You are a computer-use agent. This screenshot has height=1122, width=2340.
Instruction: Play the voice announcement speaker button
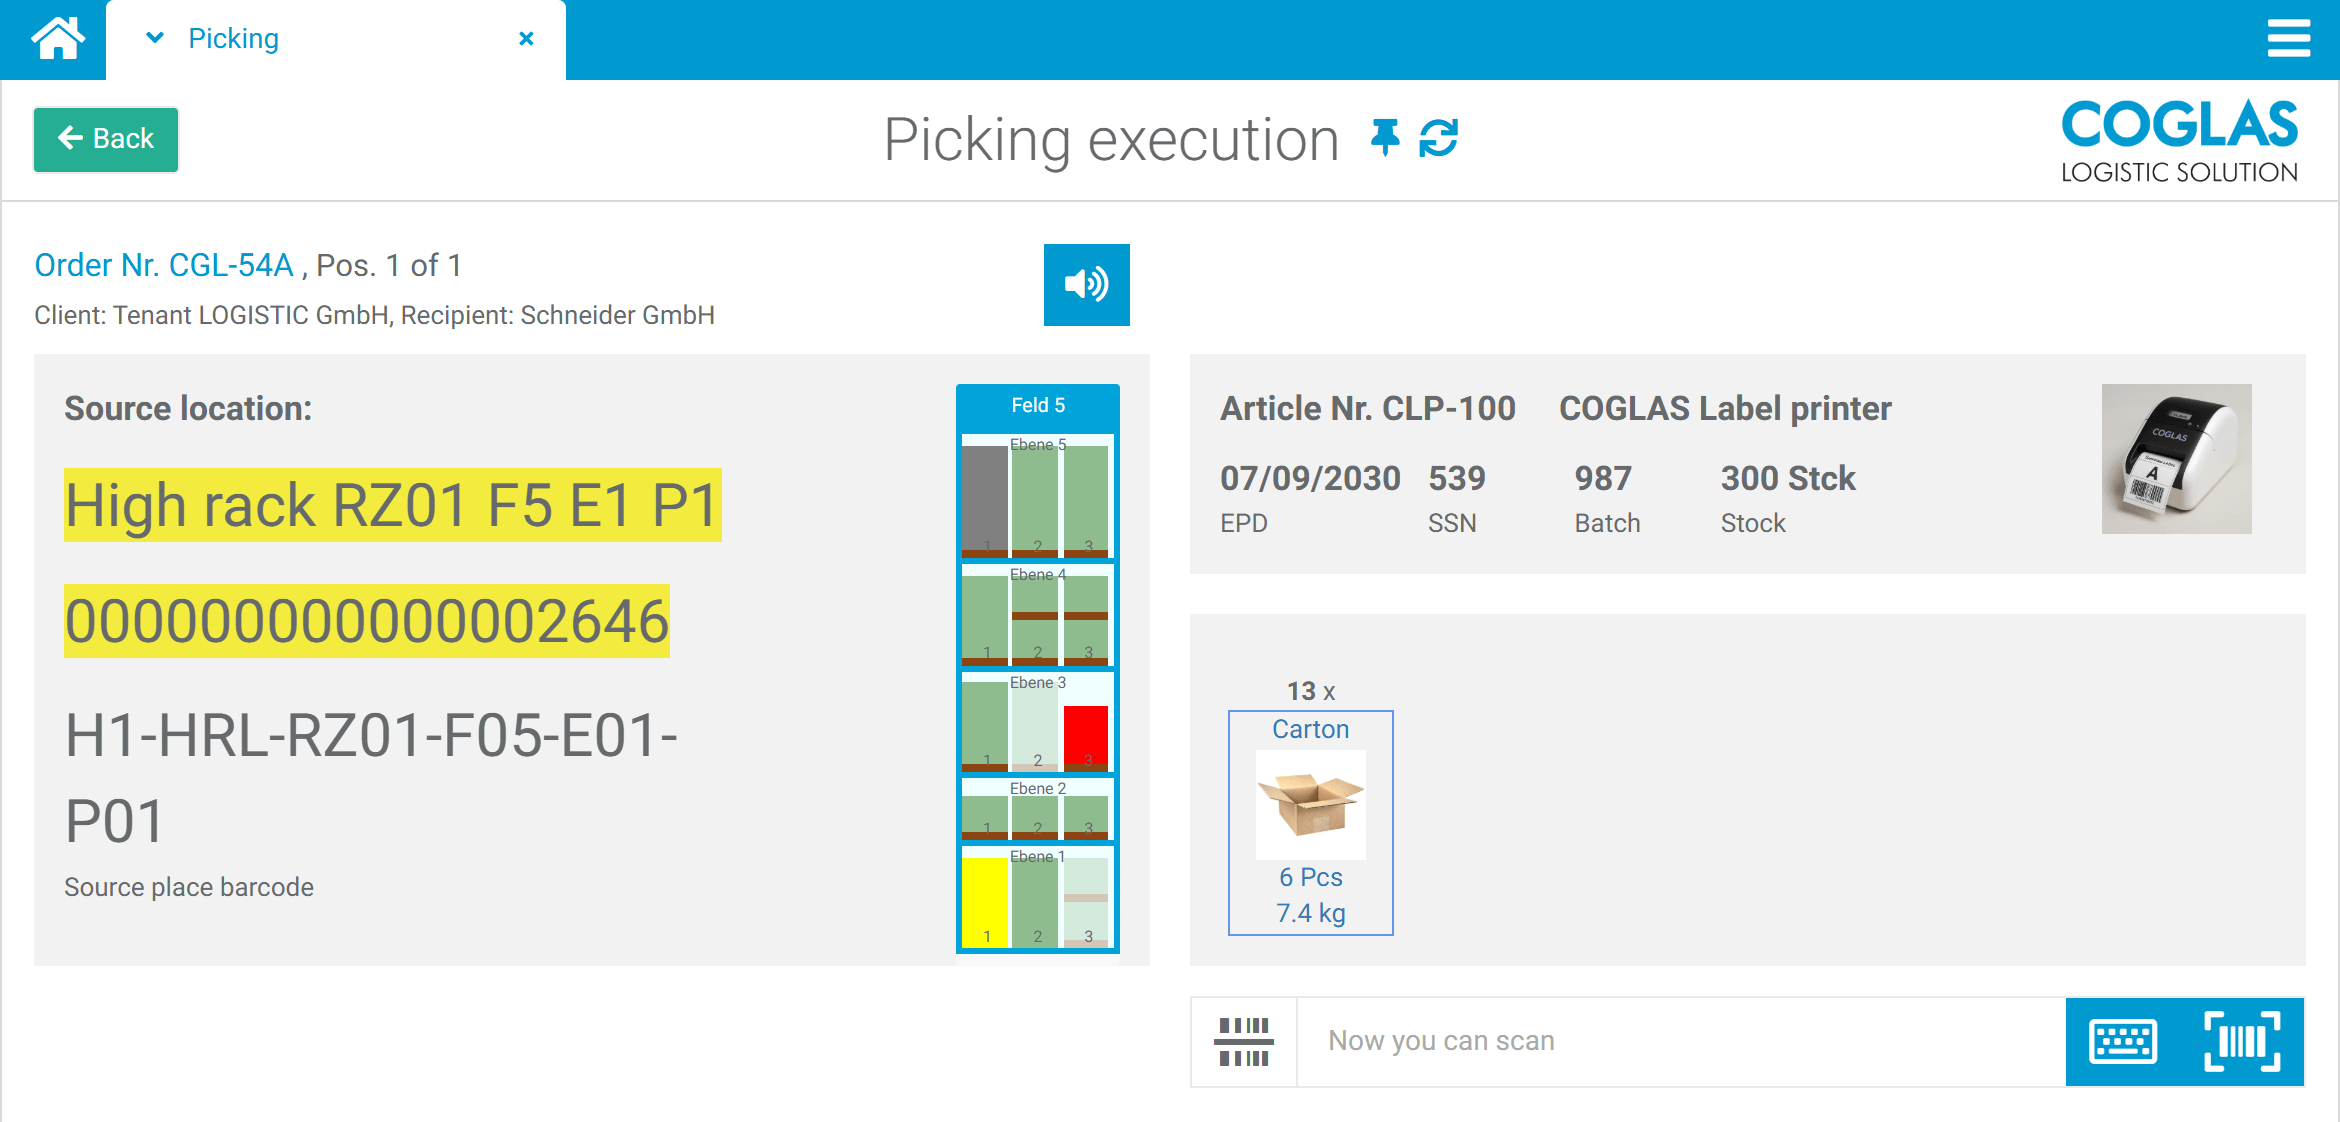pyautogui.click(x=1086, y=285)
